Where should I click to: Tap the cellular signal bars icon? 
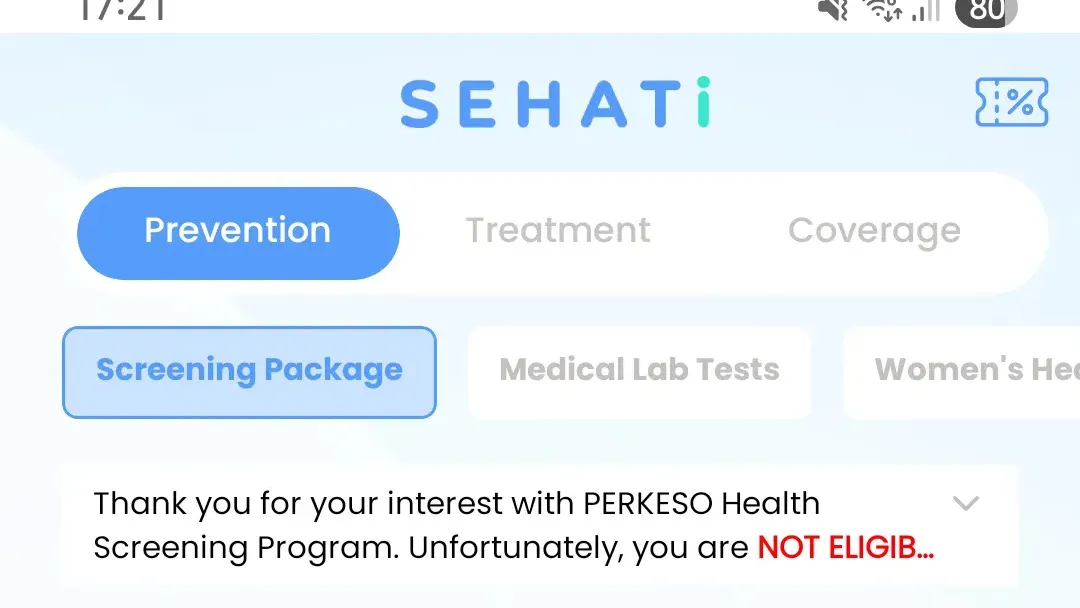pos(926,11)
